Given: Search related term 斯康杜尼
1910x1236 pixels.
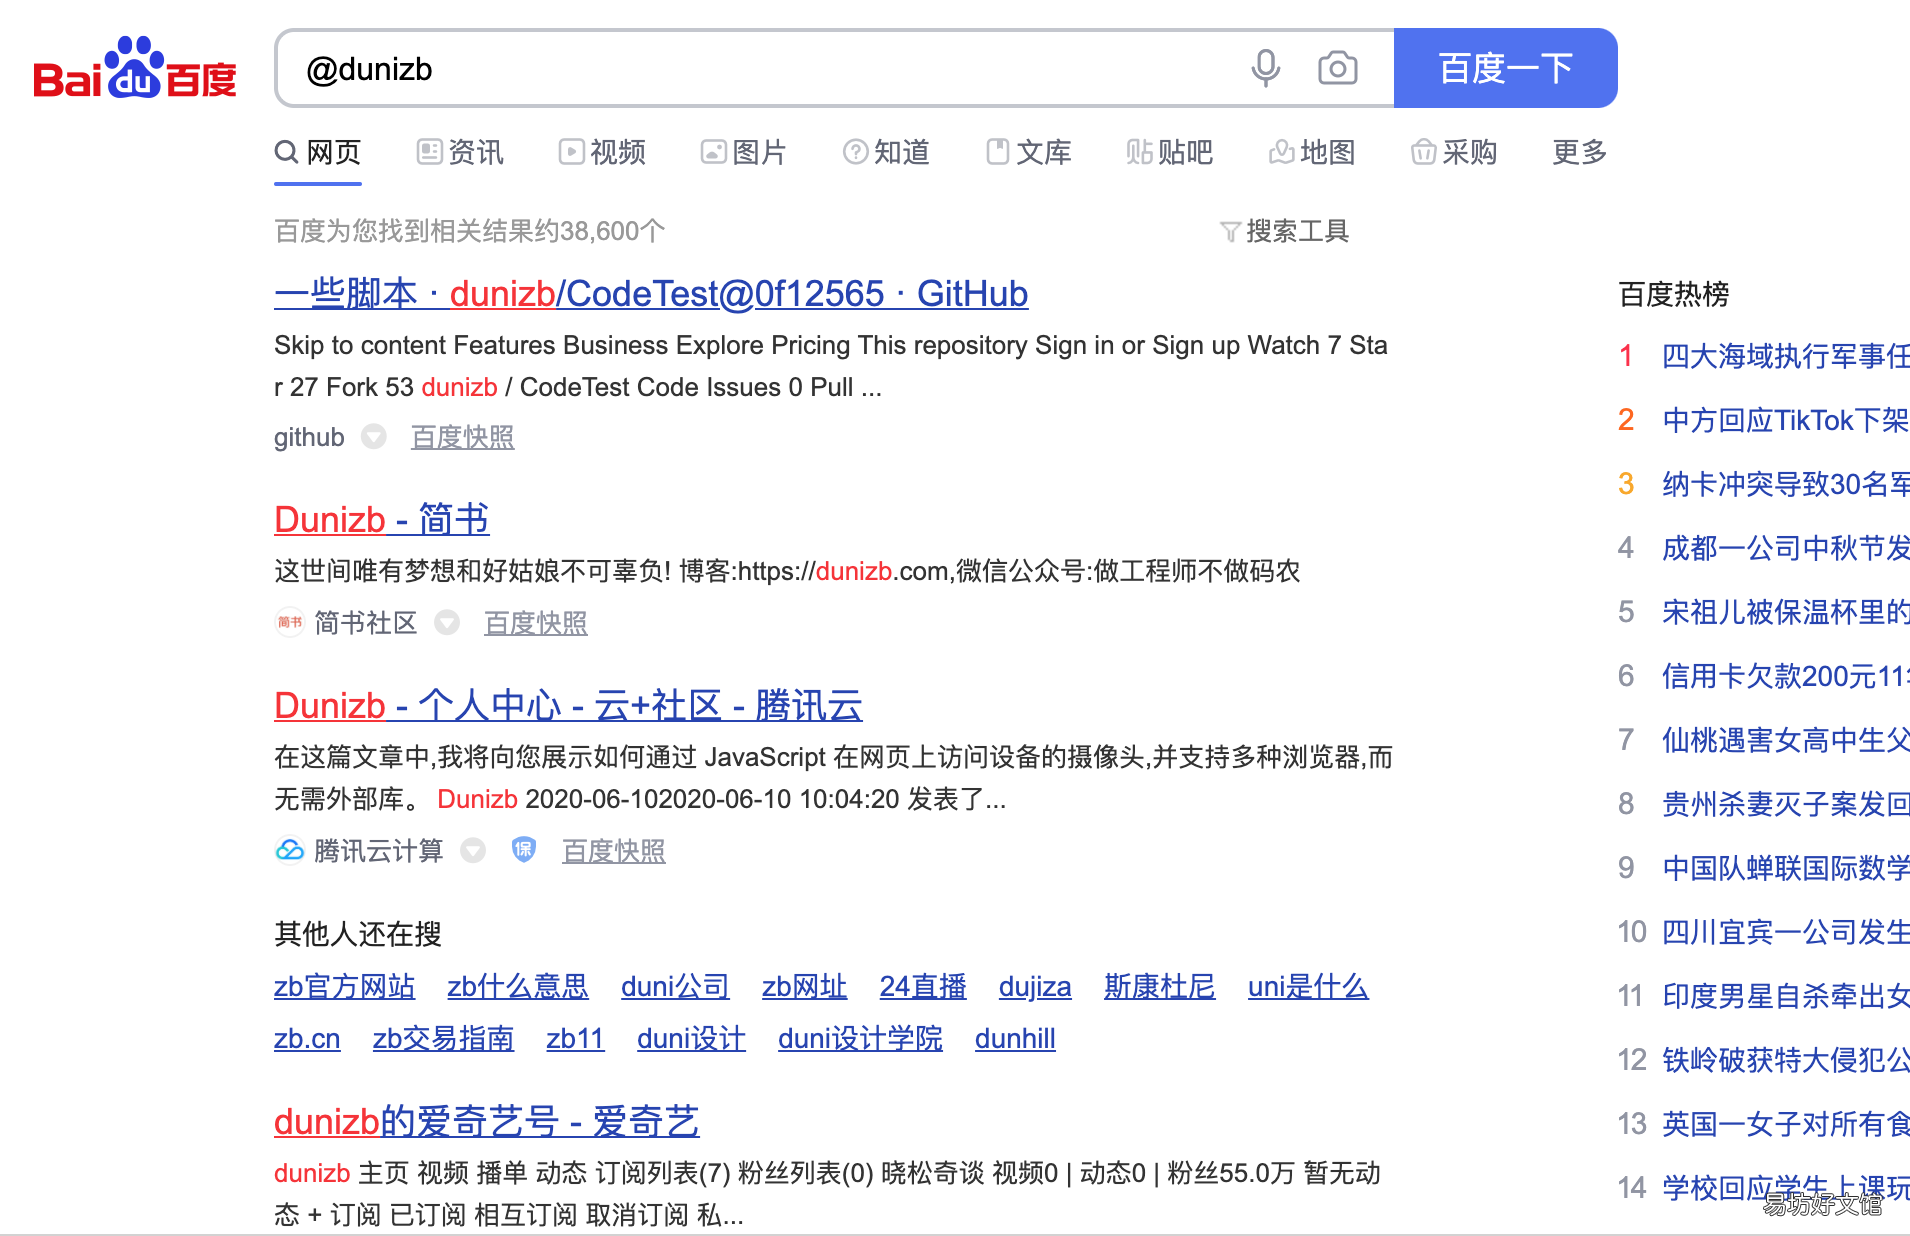Looking at the screenshot, I should [1160, 986].
